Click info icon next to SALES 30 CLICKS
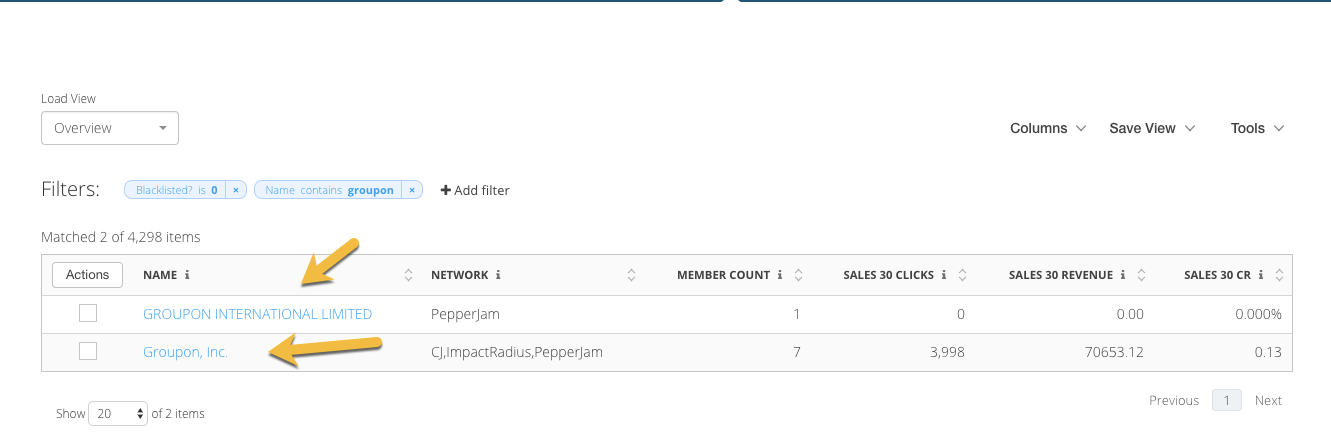Screen dimensions: 1331x436 click(945, 275)
